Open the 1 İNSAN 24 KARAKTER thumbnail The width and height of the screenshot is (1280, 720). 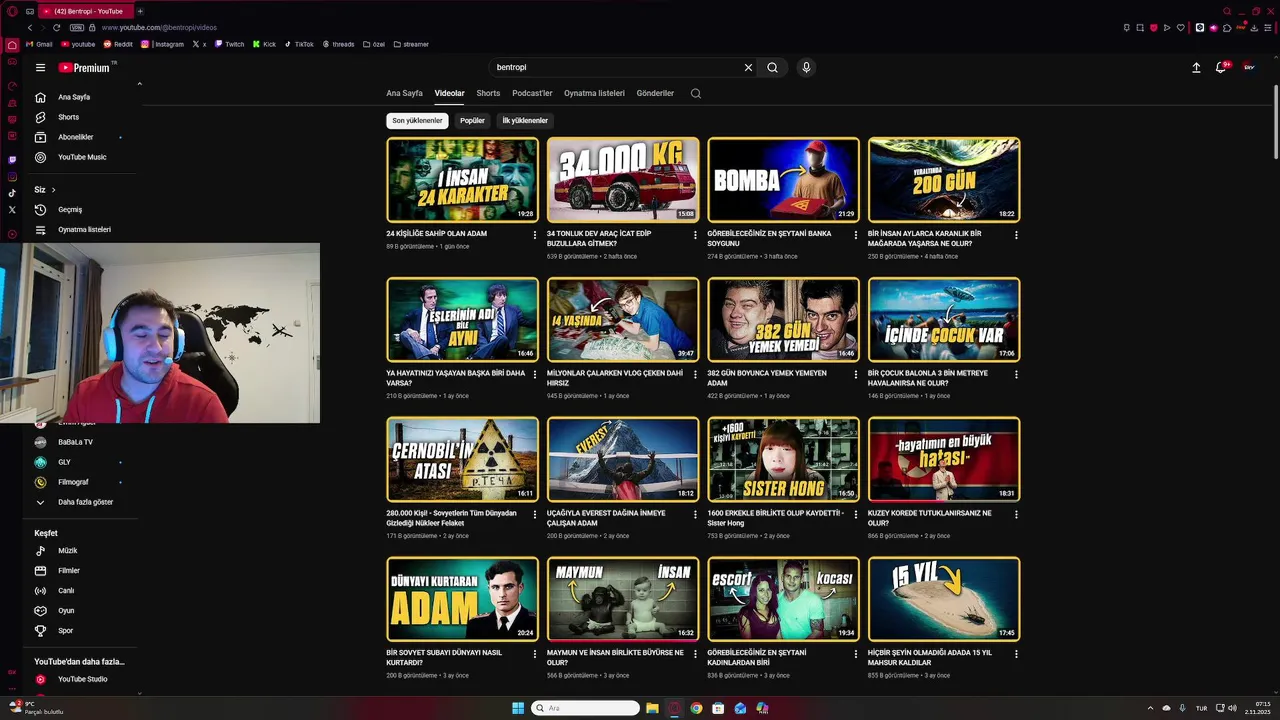[462, 180]
